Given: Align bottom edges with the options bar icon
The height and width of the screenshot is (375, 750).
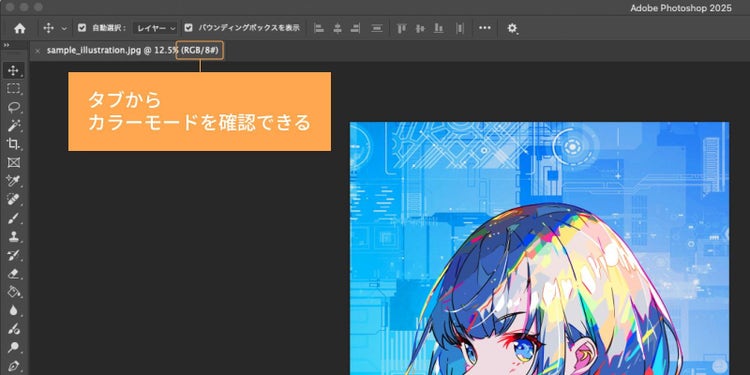Looking at the screenshot, I should [x=438, y=28].
